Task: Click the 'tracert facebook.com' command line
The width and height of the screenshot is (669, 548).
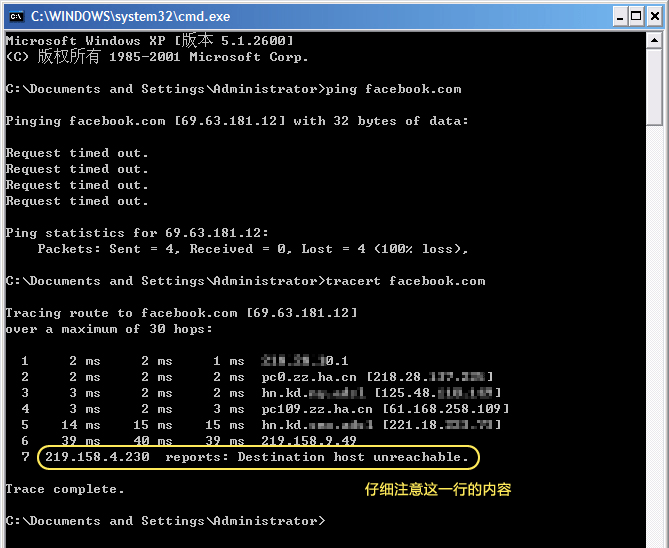Action: click(245, 281)
